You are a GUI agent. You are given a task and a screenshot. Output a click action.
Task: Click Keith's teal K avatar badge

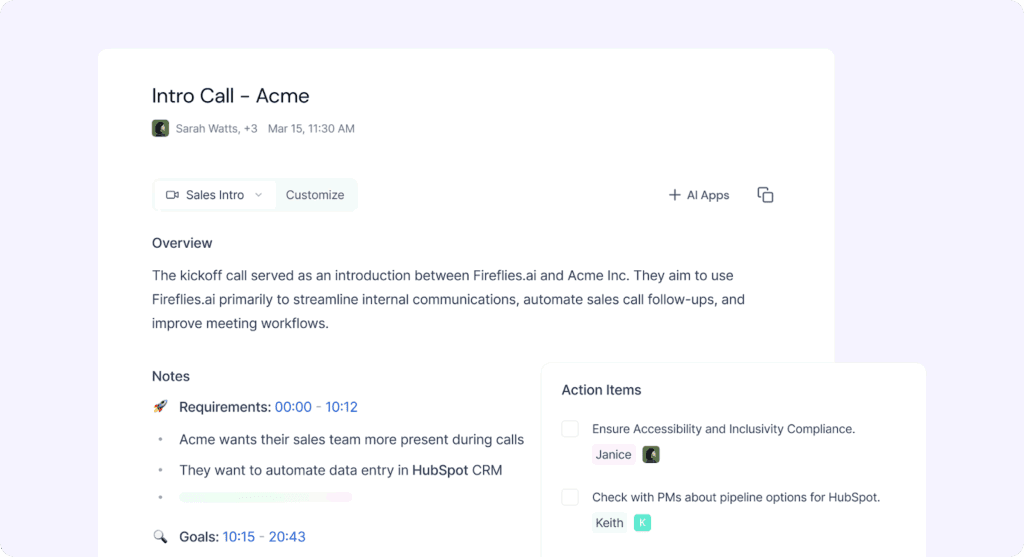[642, 522]
